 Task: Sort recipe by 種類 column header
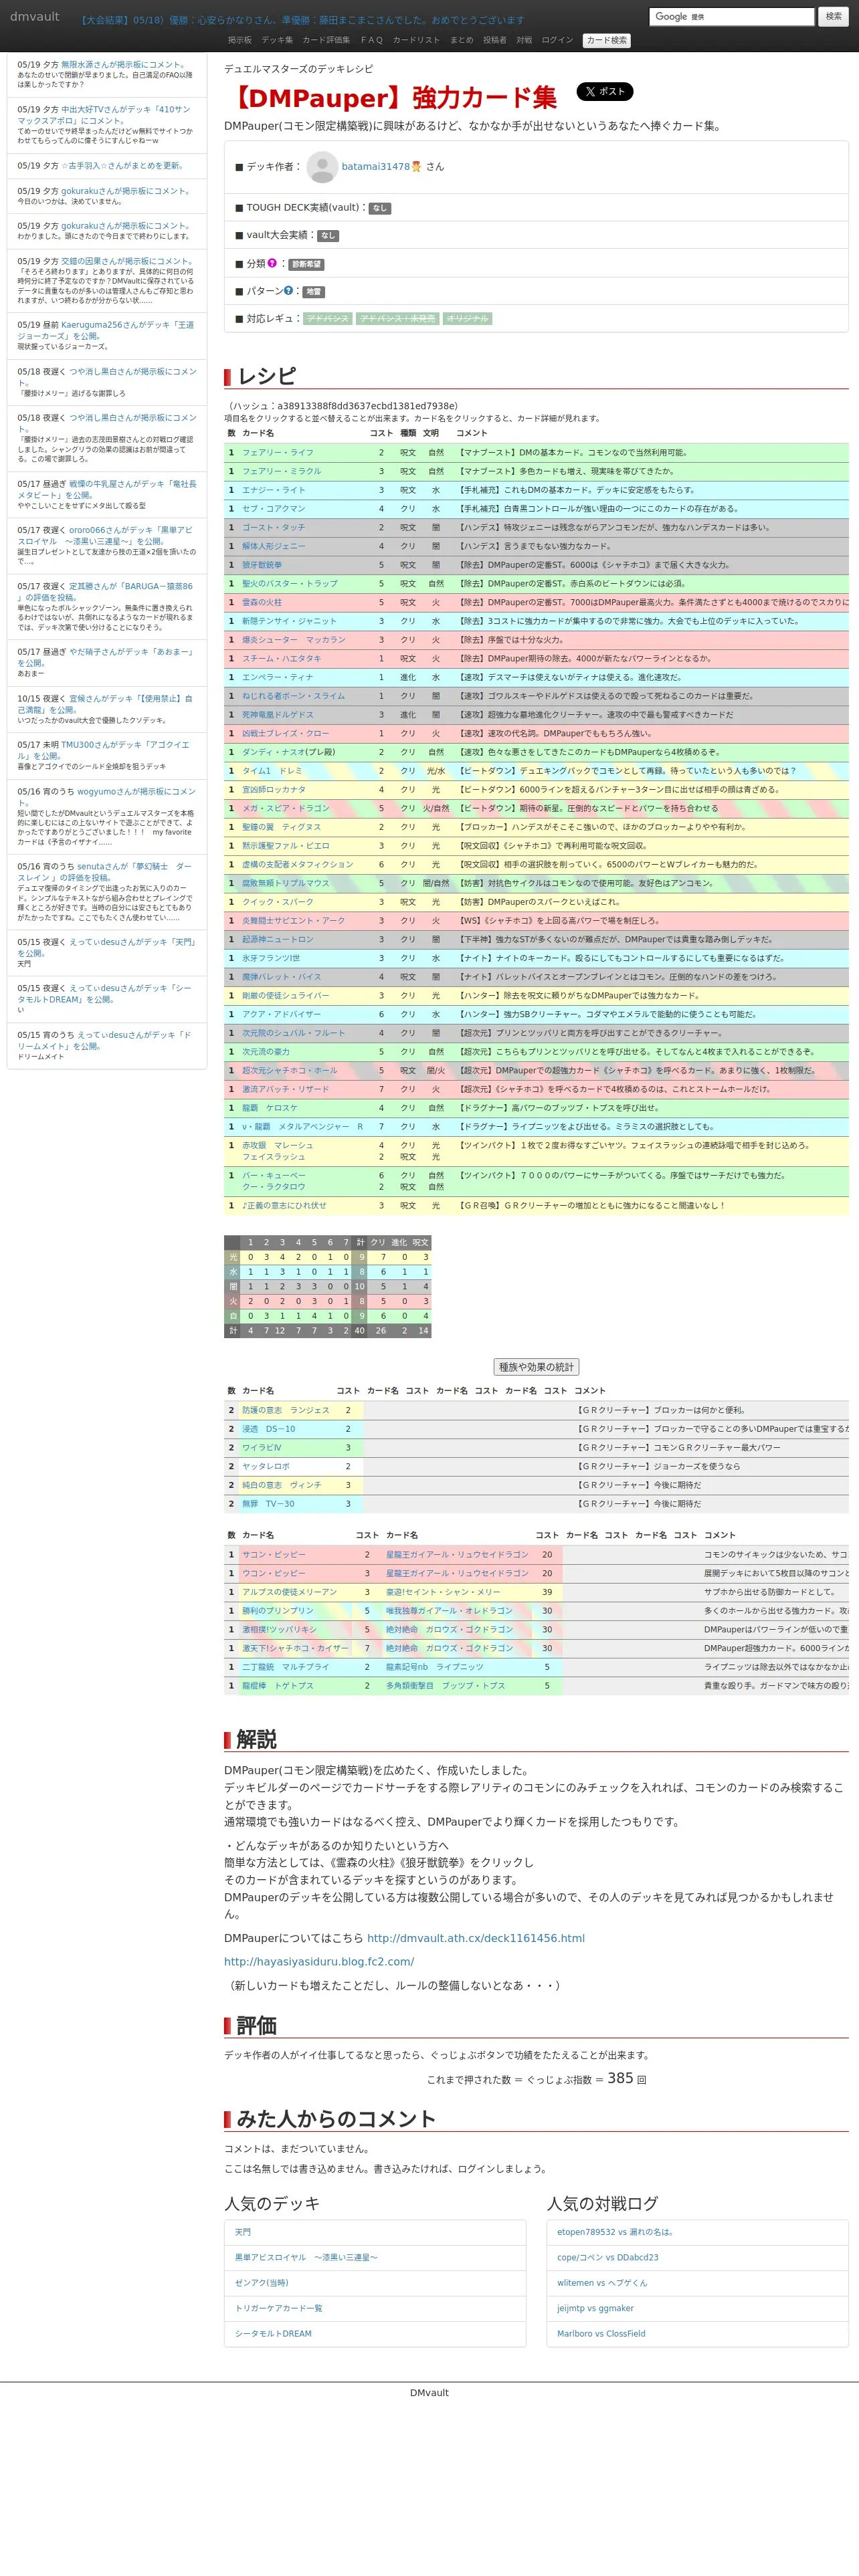pyautogui.click(x=408, y=433)
